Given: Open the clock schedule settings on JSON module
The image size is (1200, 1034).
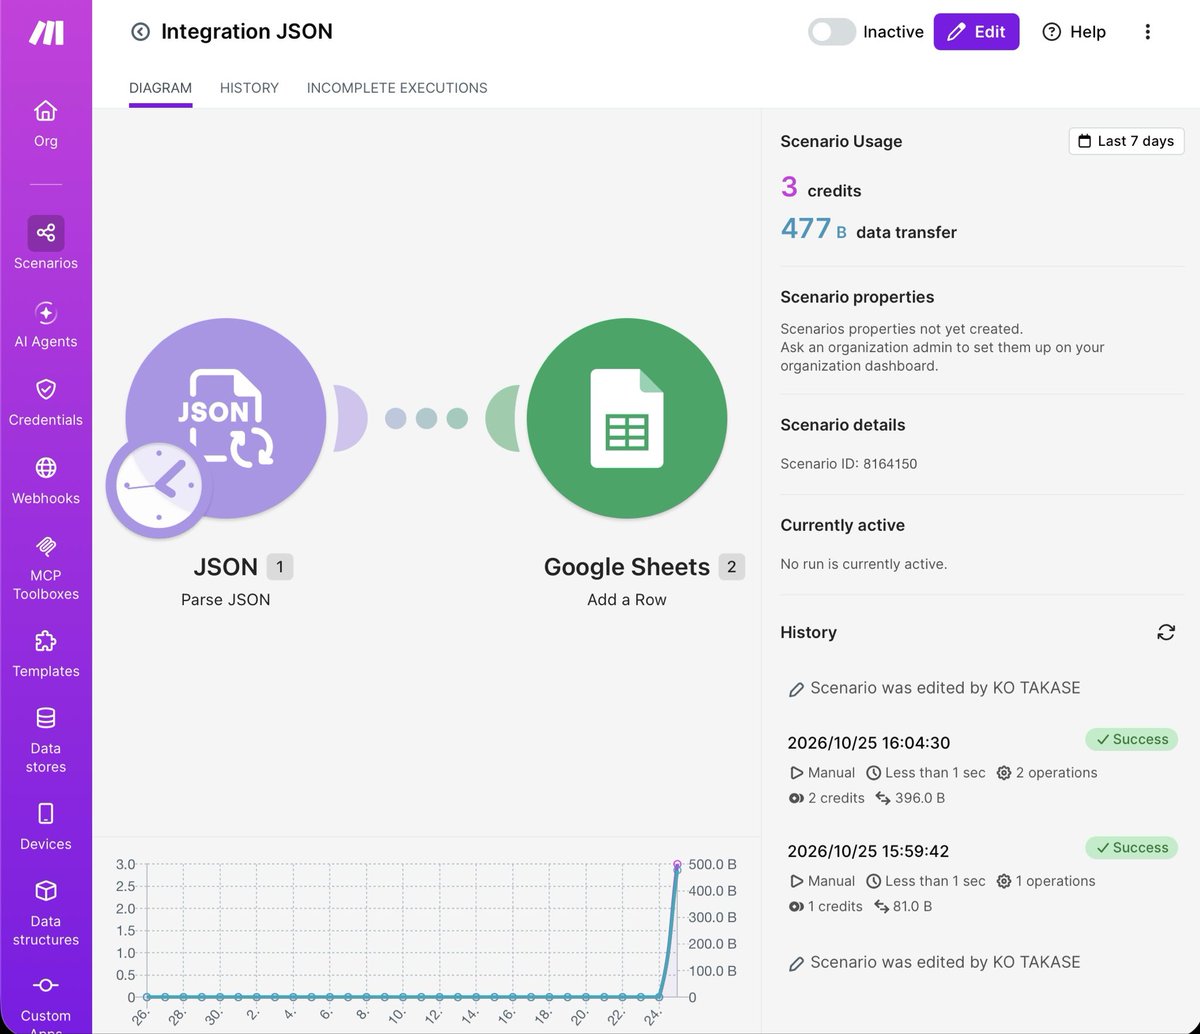Looking at the screenshot, I should (158, 486).
